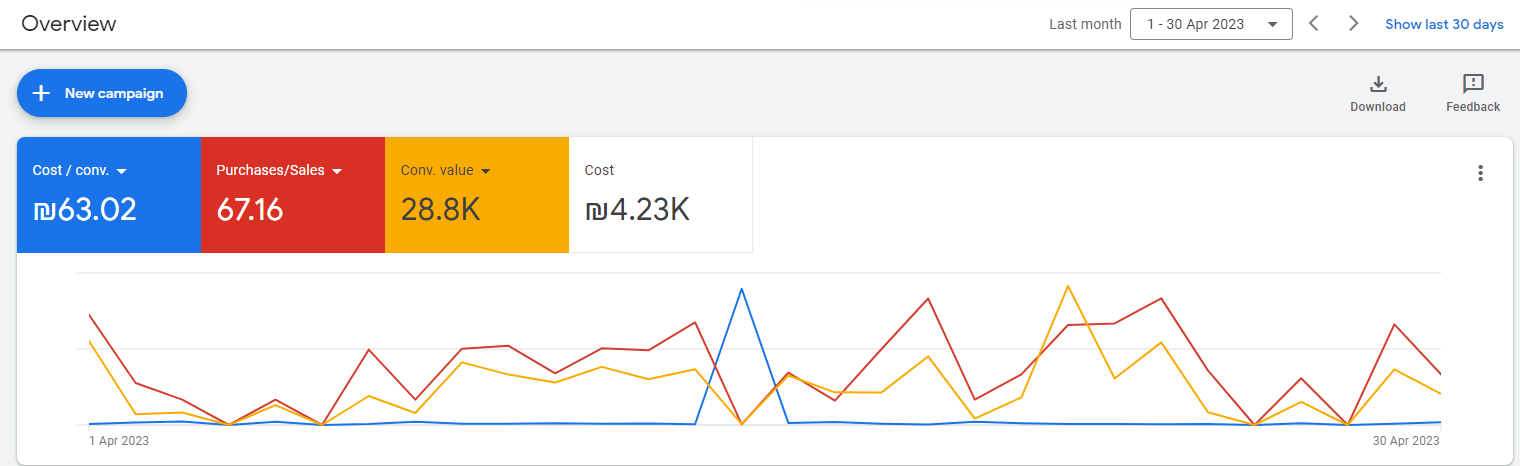Go to previous date range arrow
Screen dimensions: 1520x466
click(1314, 24)
